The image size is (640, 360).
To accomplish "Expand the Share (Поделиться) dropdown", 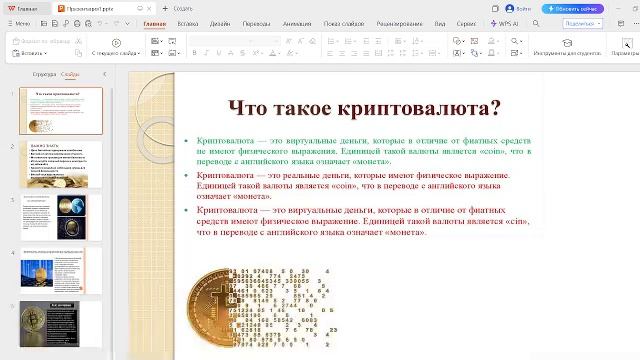I will 599,24.
